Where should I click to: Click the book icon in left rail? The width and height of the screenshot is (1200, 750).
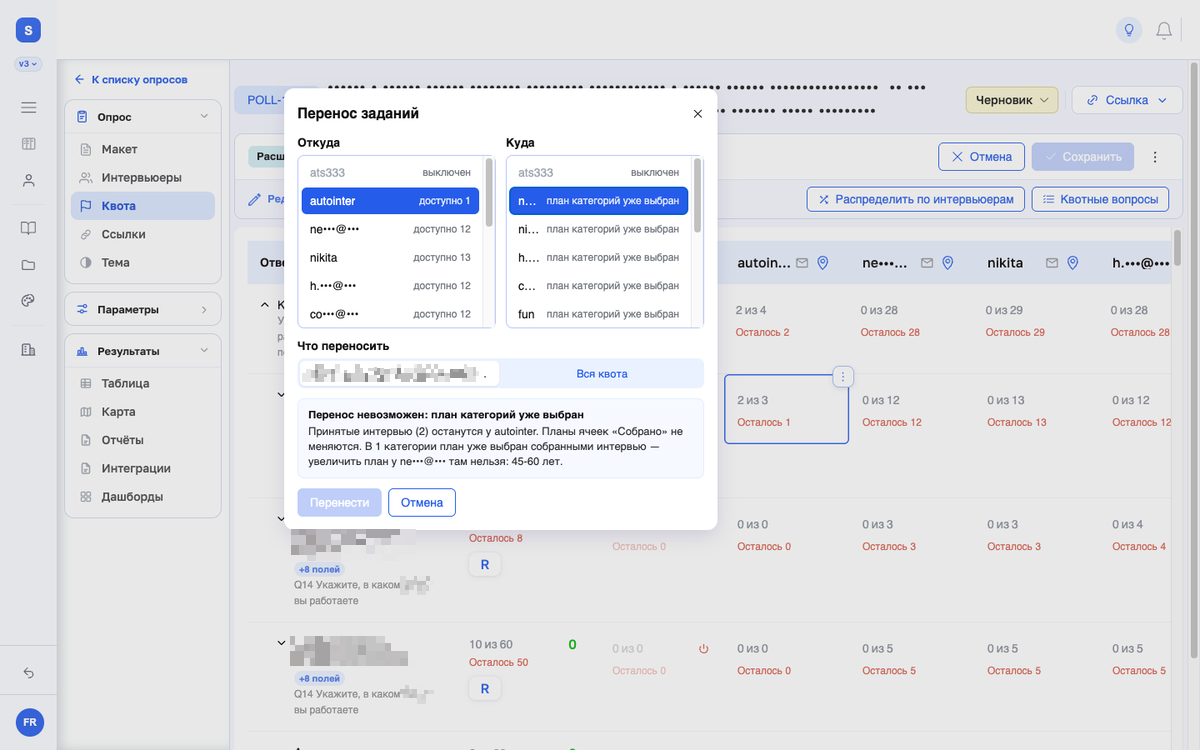(28, 228)
